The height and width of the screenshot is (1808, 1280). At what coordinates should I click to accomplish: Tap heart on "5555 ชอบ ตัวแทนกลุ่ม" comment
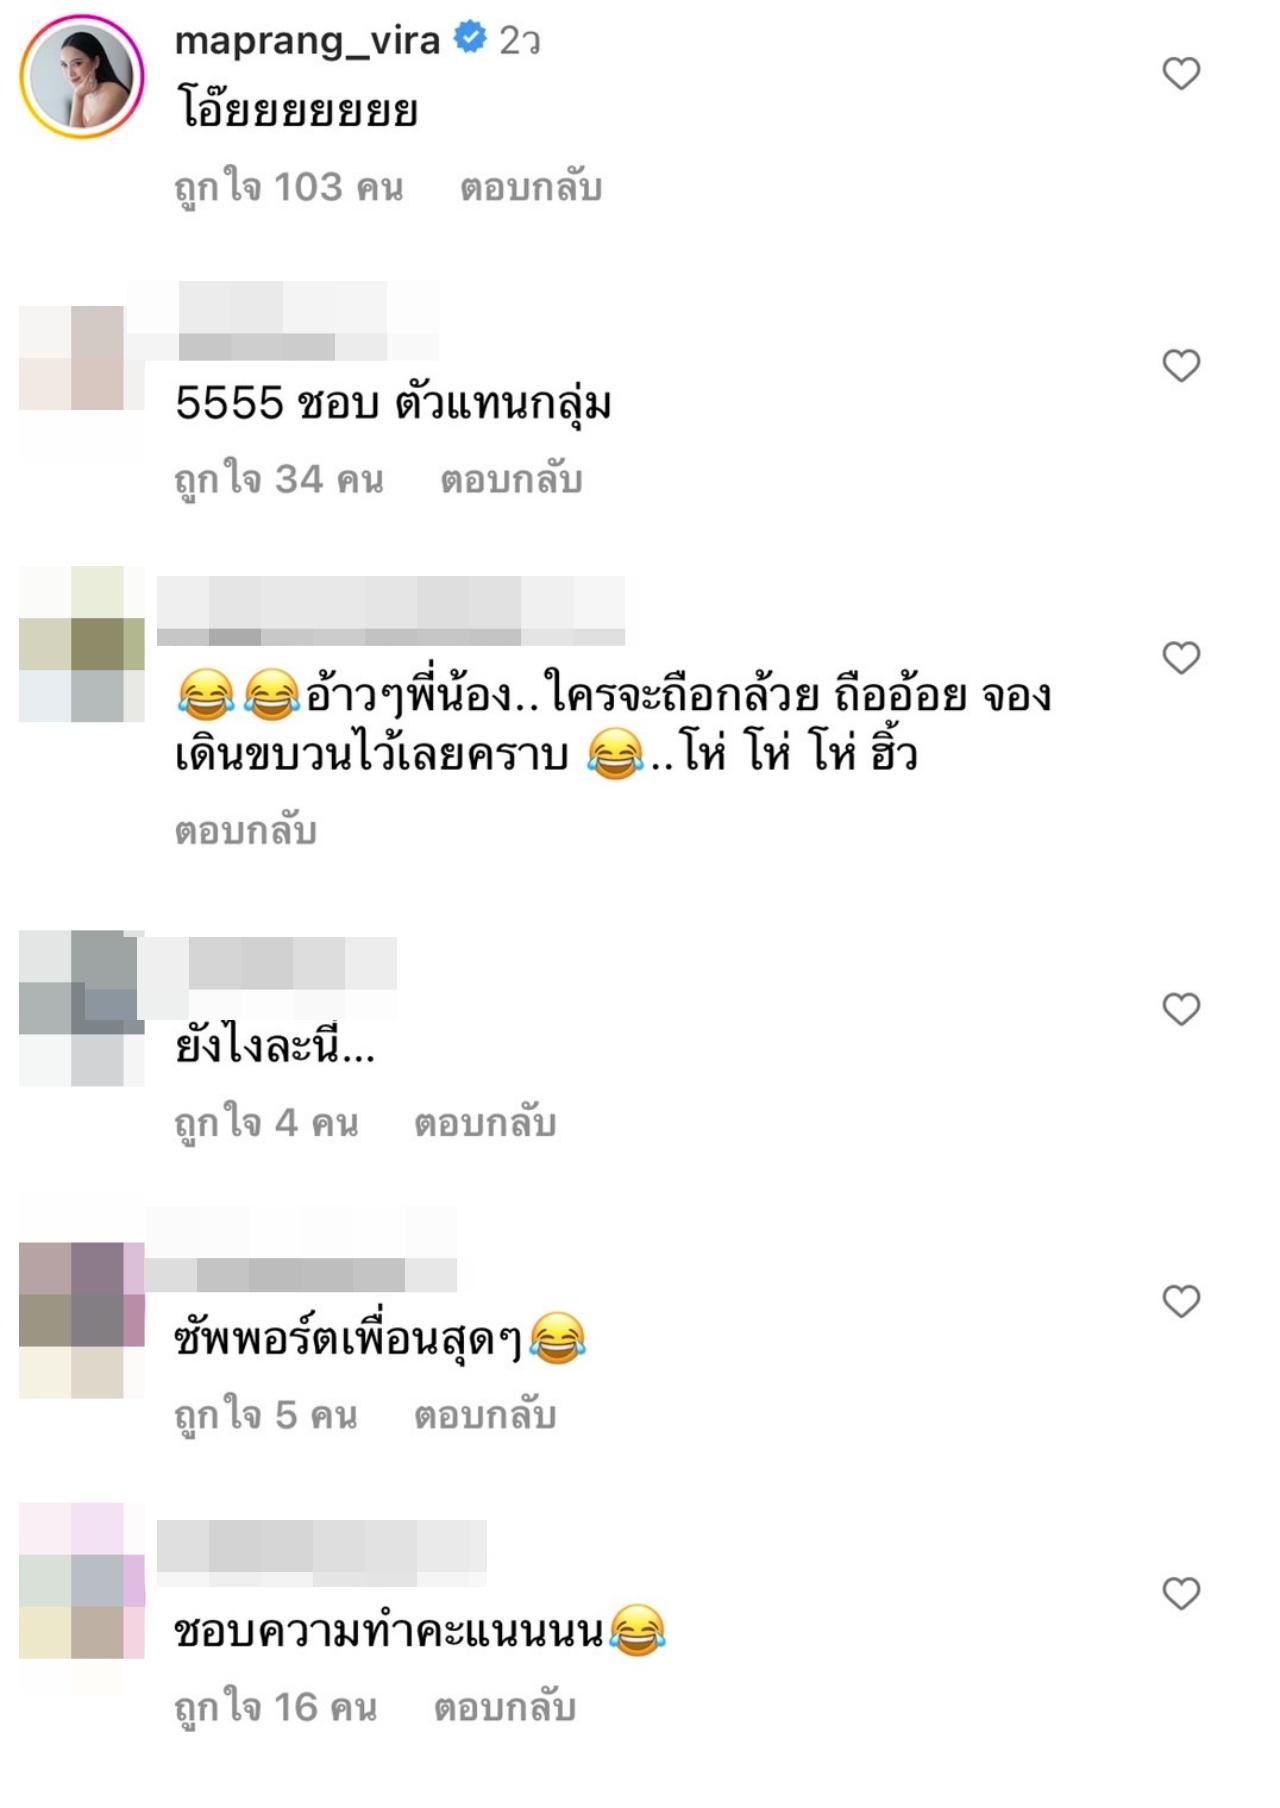tap(1181, 366)
